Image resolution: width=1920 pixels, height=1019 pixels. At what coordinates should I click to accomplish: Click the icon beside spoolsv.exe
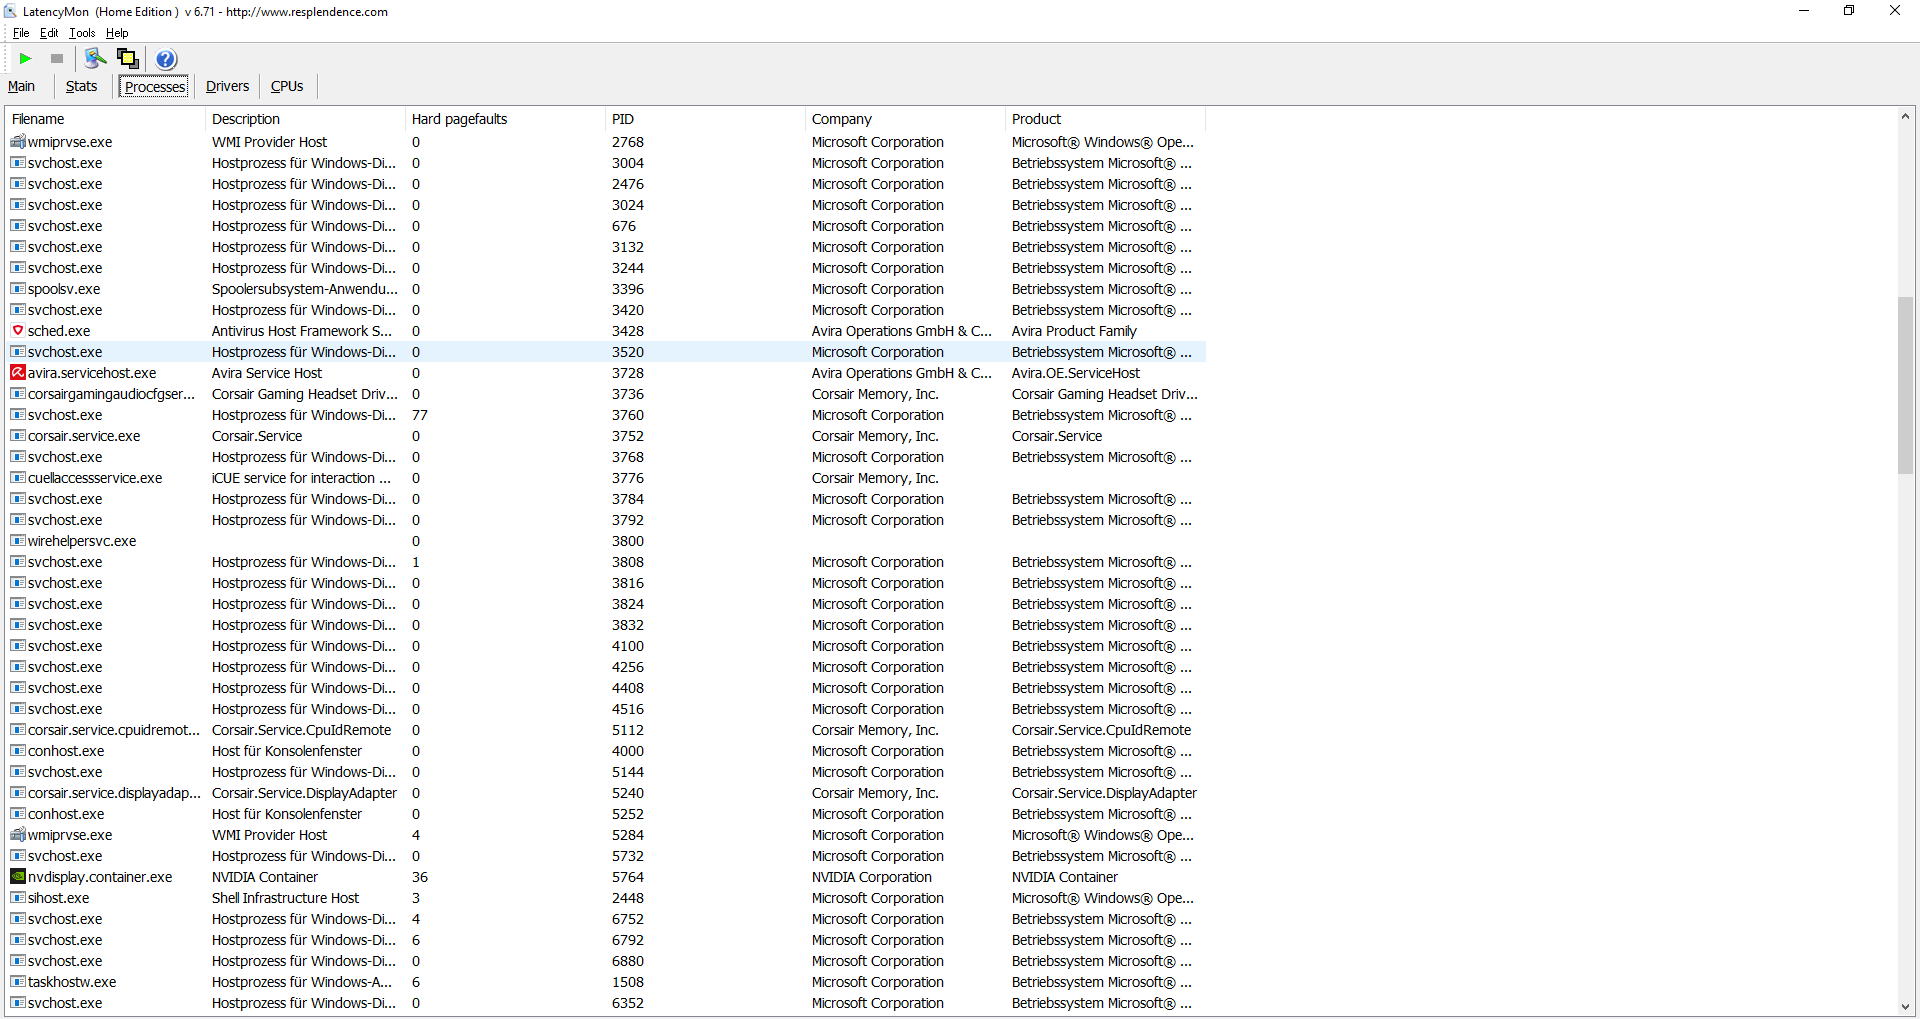coord(18,289)
